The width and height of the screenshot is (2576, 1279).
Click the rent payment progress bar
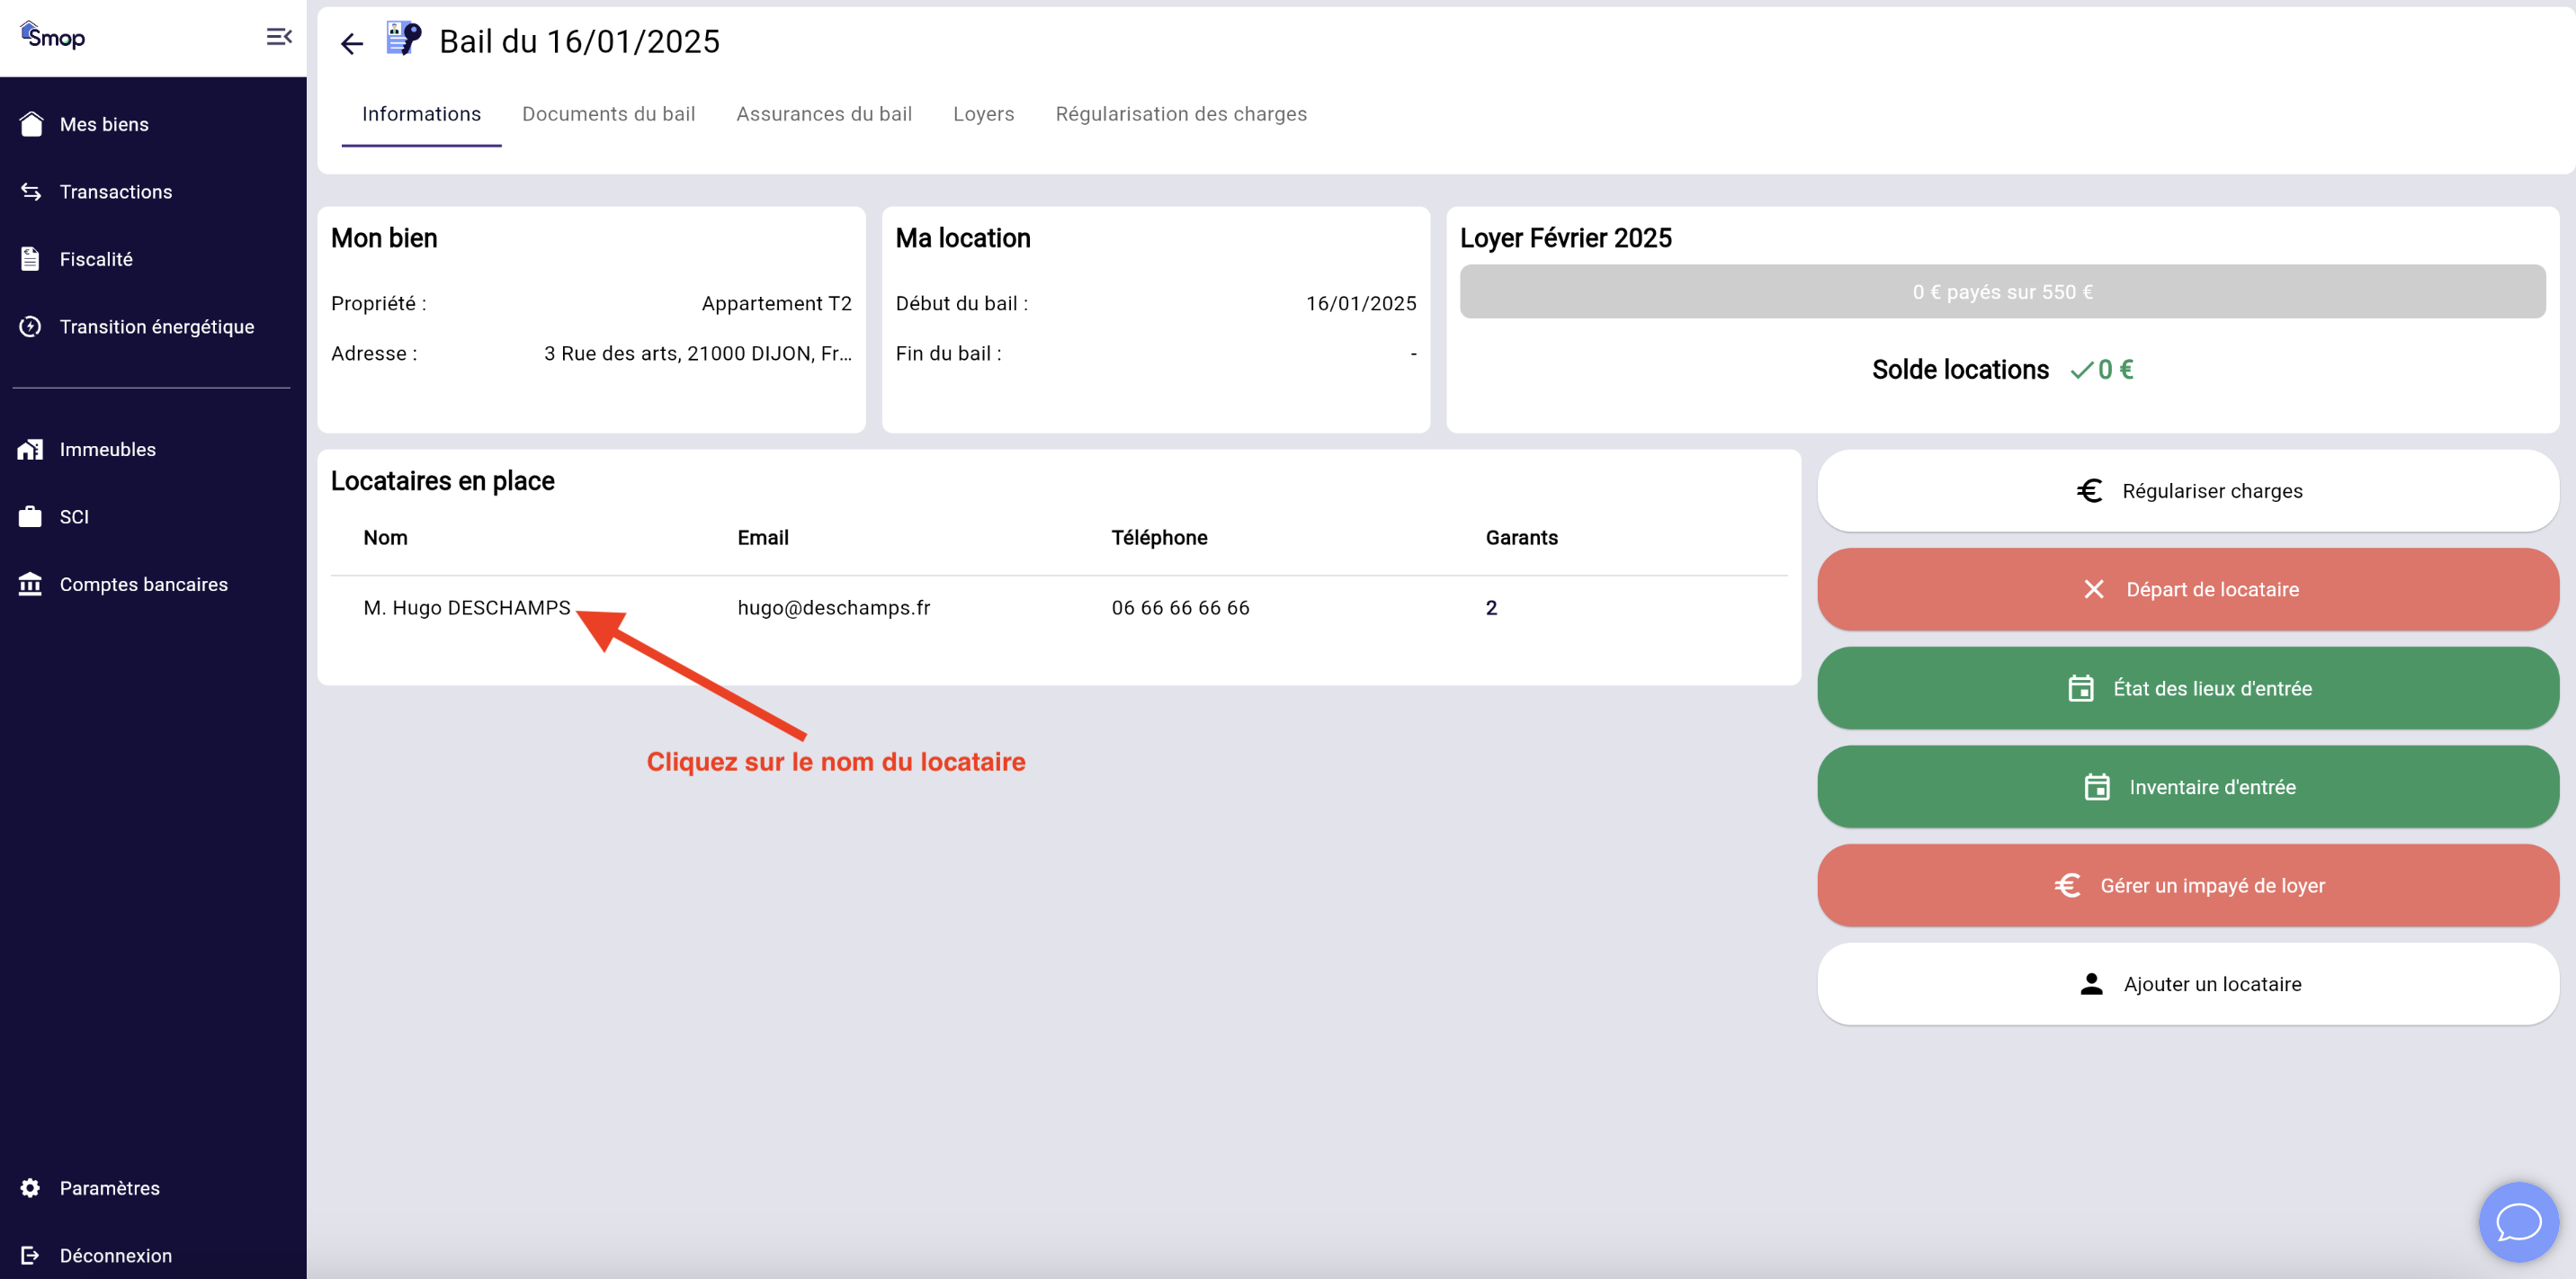coord(2001,292)
